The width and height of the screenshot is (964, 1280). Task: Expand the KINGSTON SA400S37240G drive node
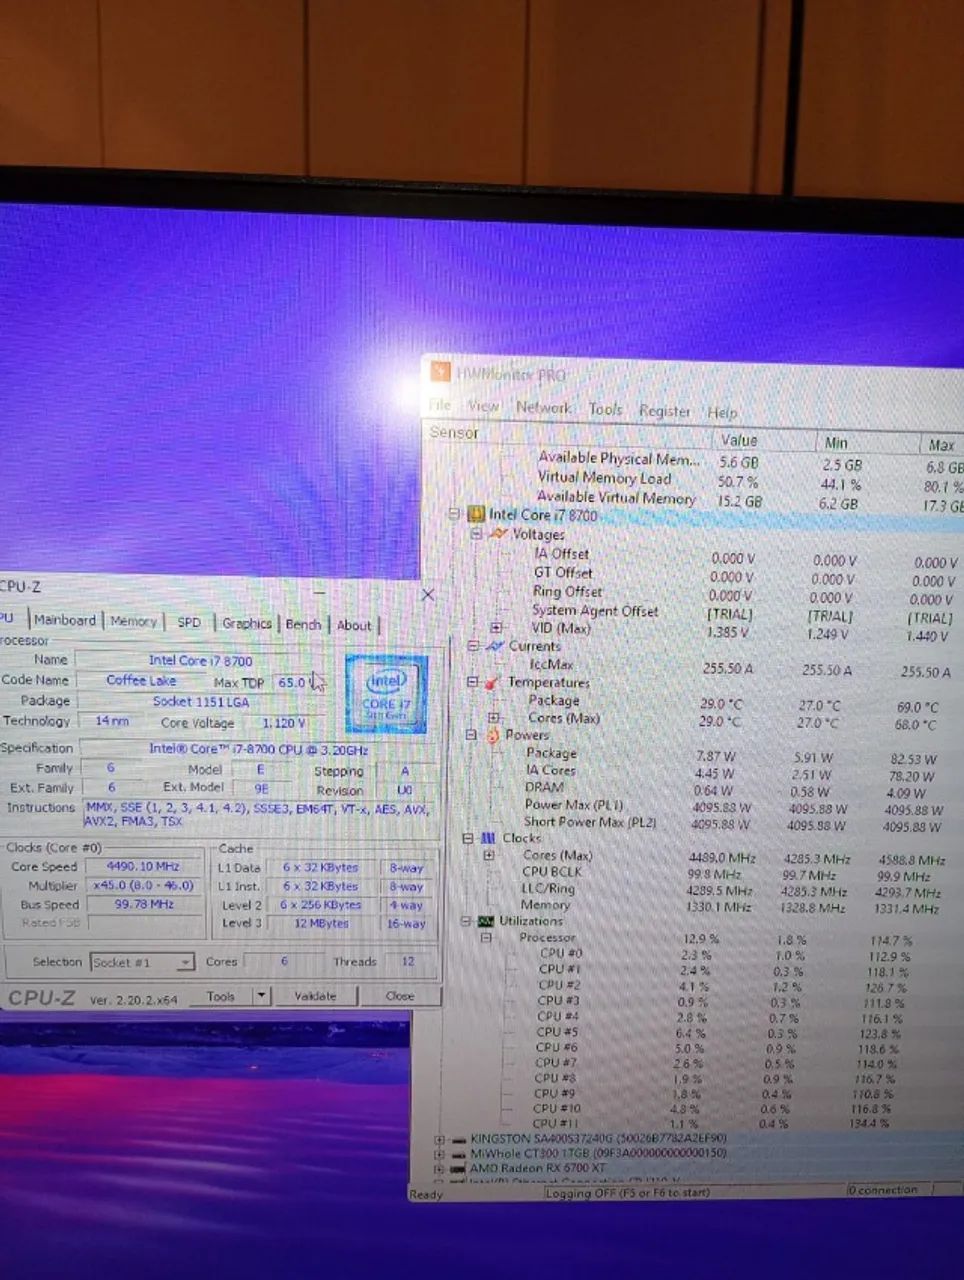[x=439, y=1139]
